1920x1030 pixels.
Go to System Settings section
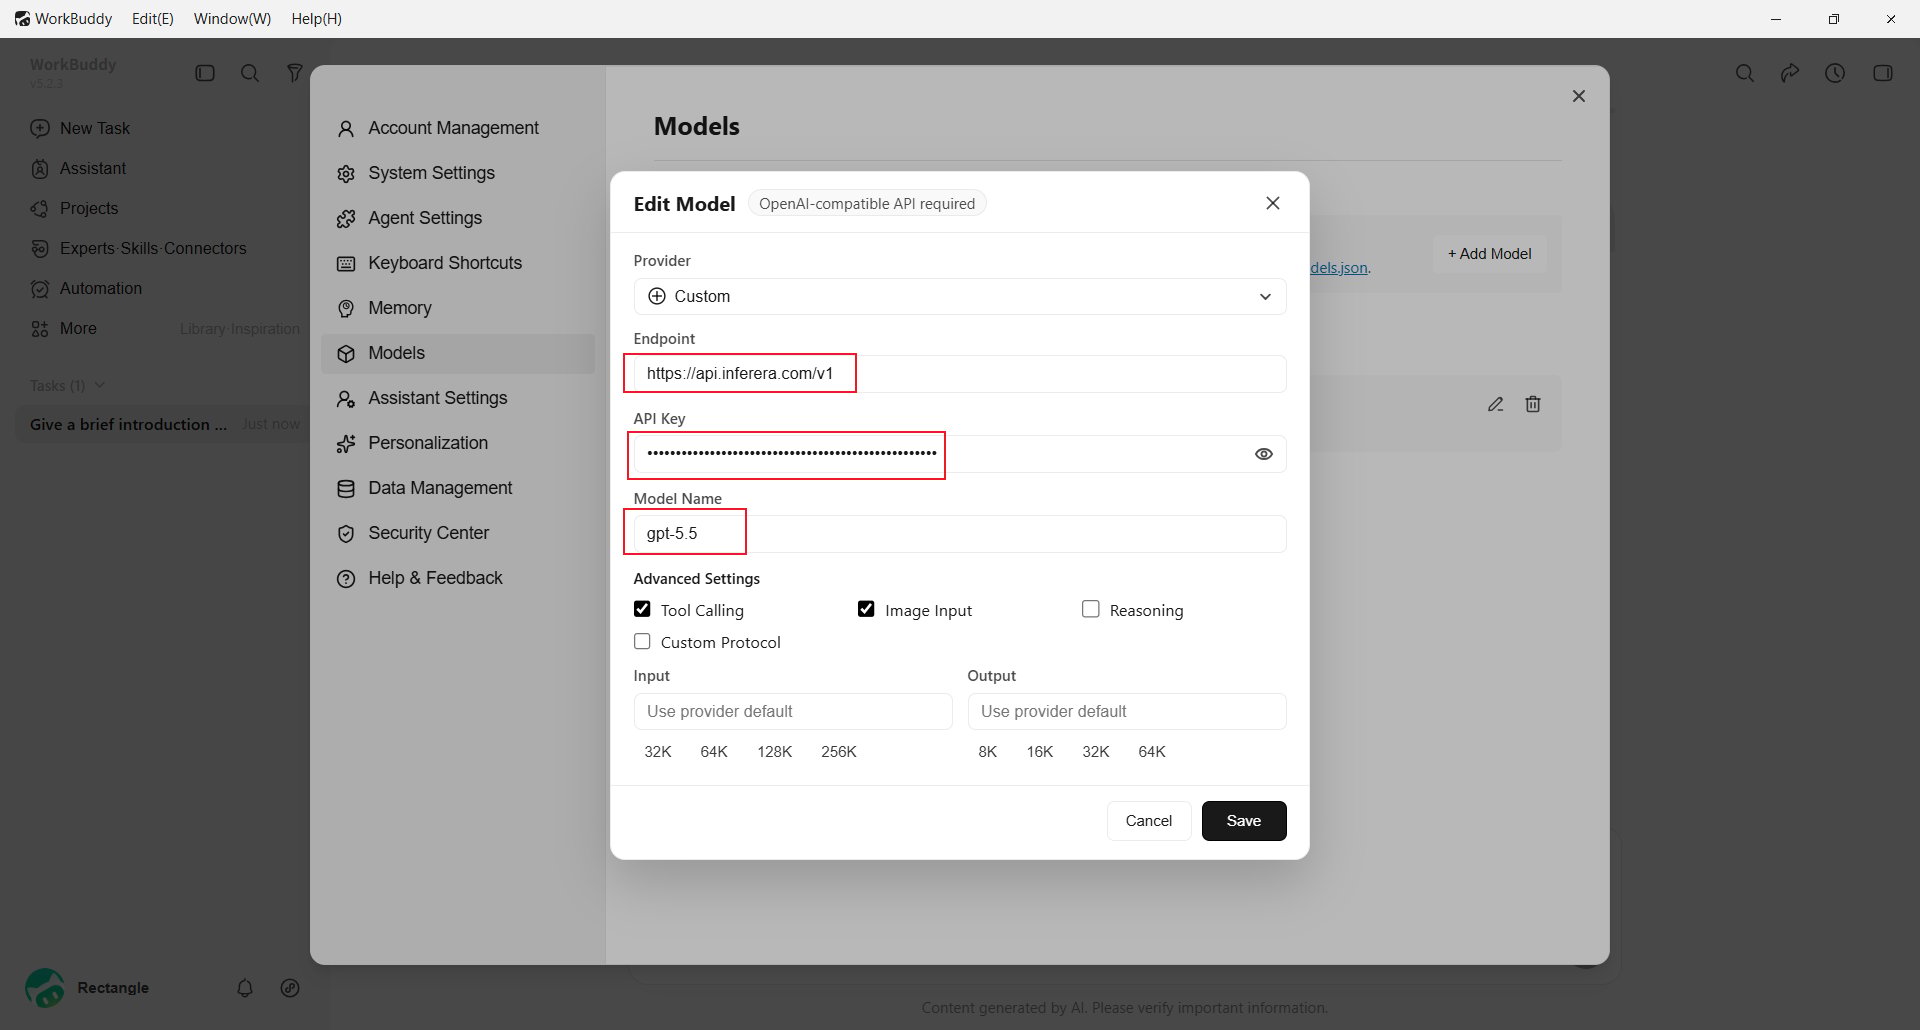click(458, 173)
